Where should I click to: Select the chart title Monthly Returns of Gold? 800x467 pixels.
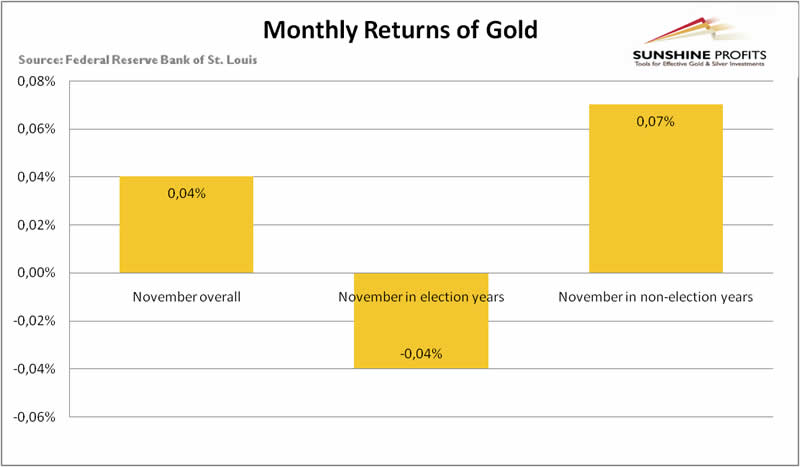coord(401,28)
